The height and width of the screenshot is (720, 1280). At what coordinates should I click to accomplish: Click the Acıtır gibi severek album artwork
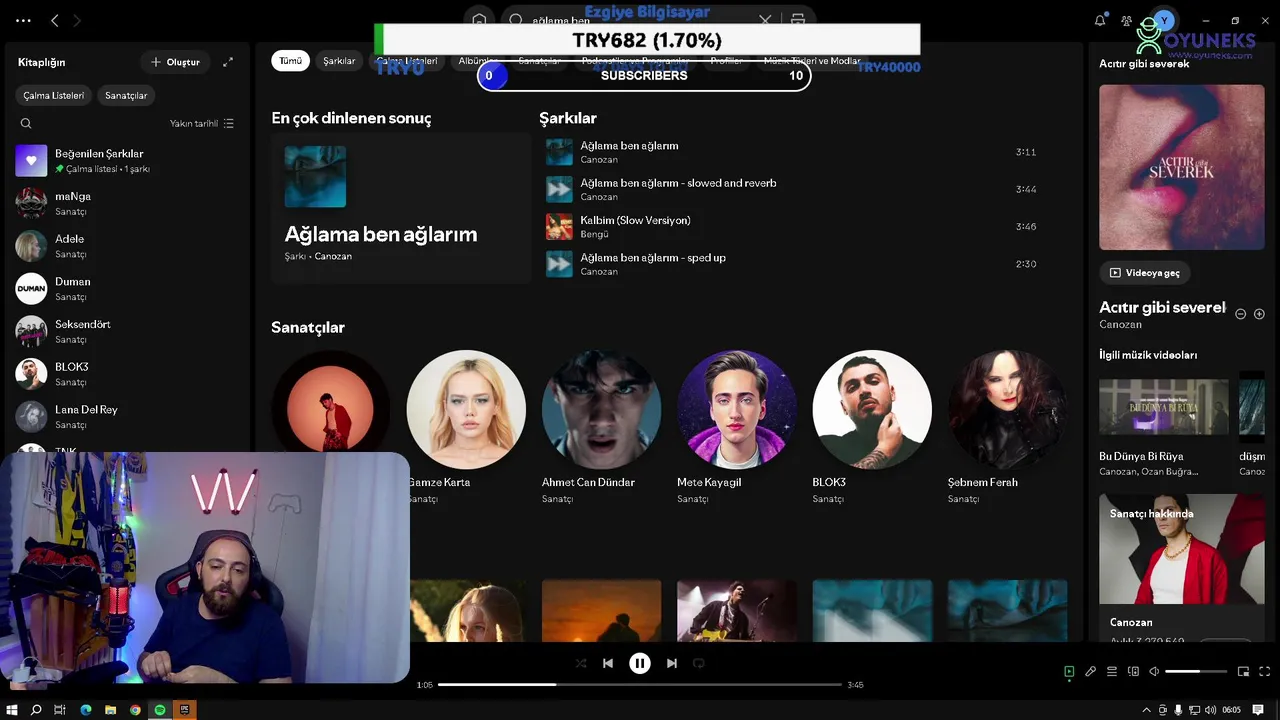point(1182,167)
